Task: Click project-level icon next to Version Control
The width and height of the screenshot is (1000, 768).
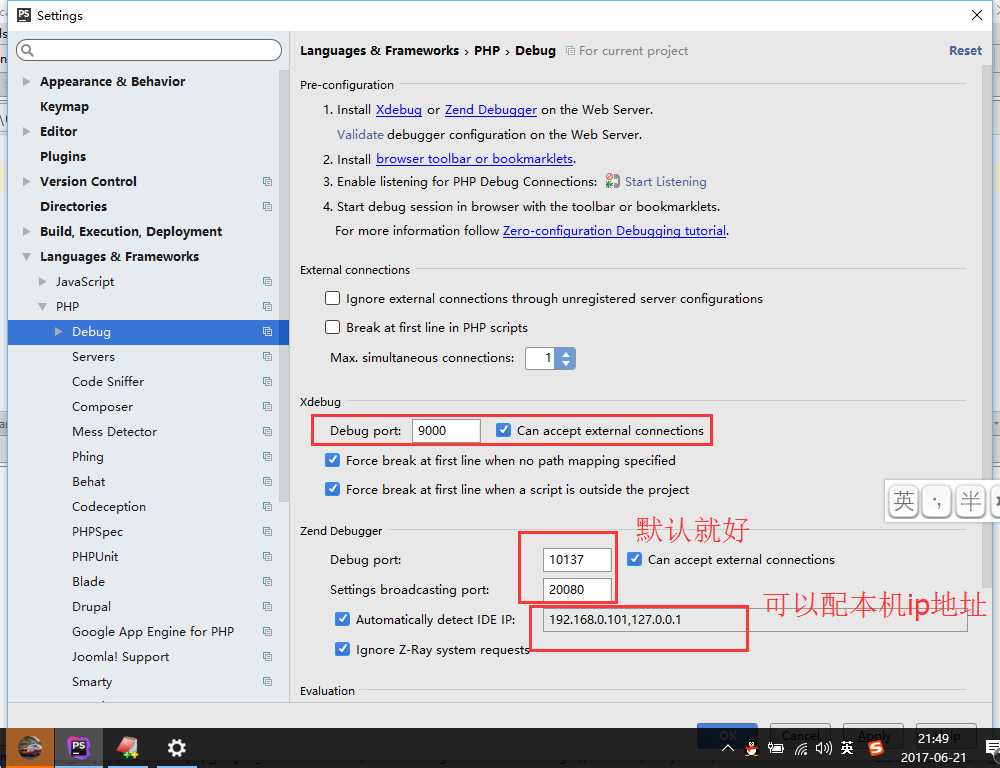Action: [267, 182]
